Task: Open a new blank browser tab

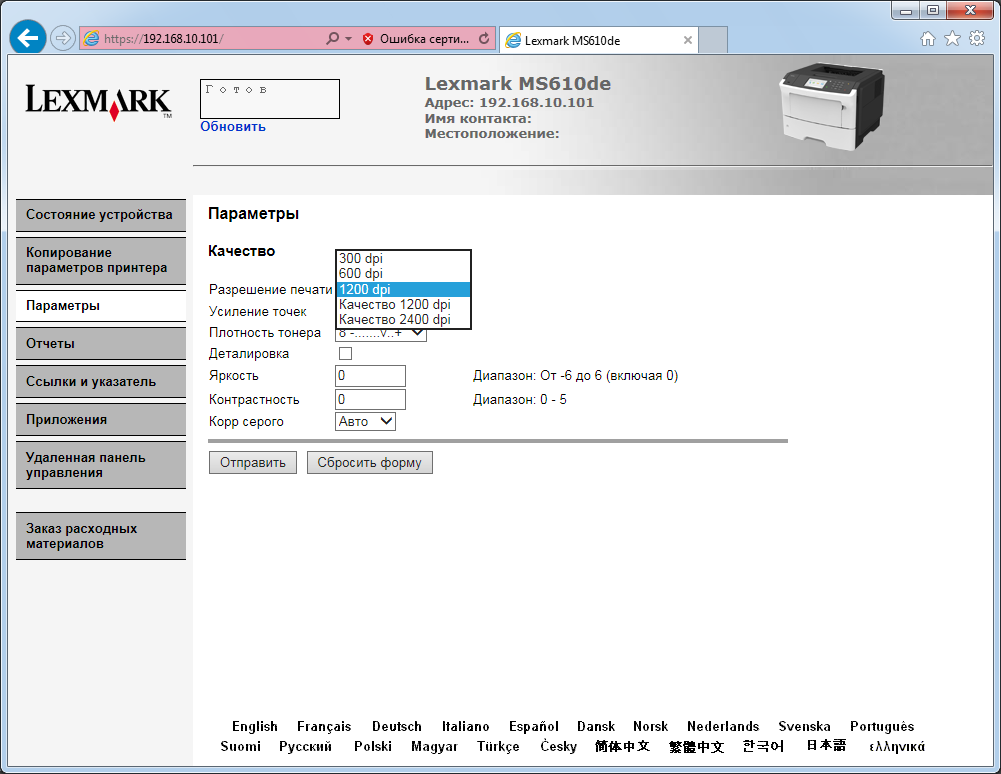Action: [x=713, y=40]
